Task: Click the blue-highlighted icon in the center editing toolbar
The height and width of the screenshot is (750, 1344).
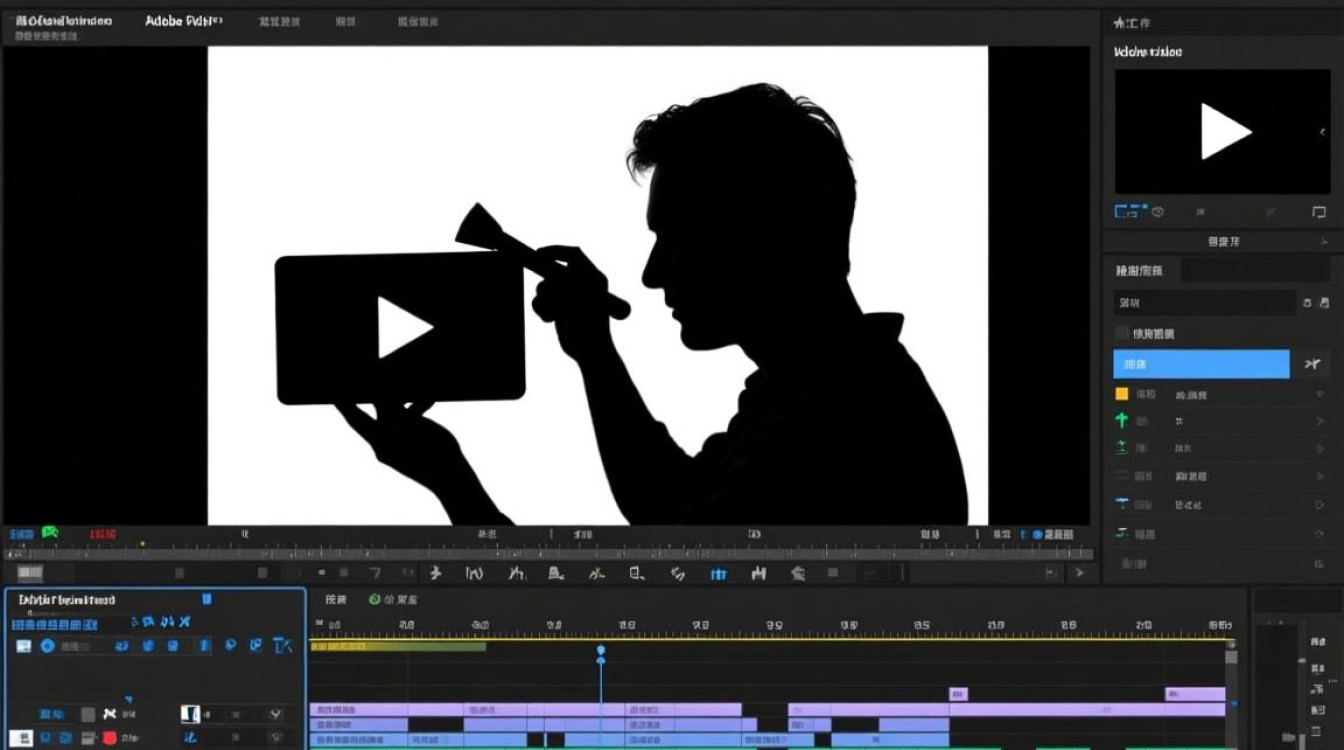Action: pos(718,573)
